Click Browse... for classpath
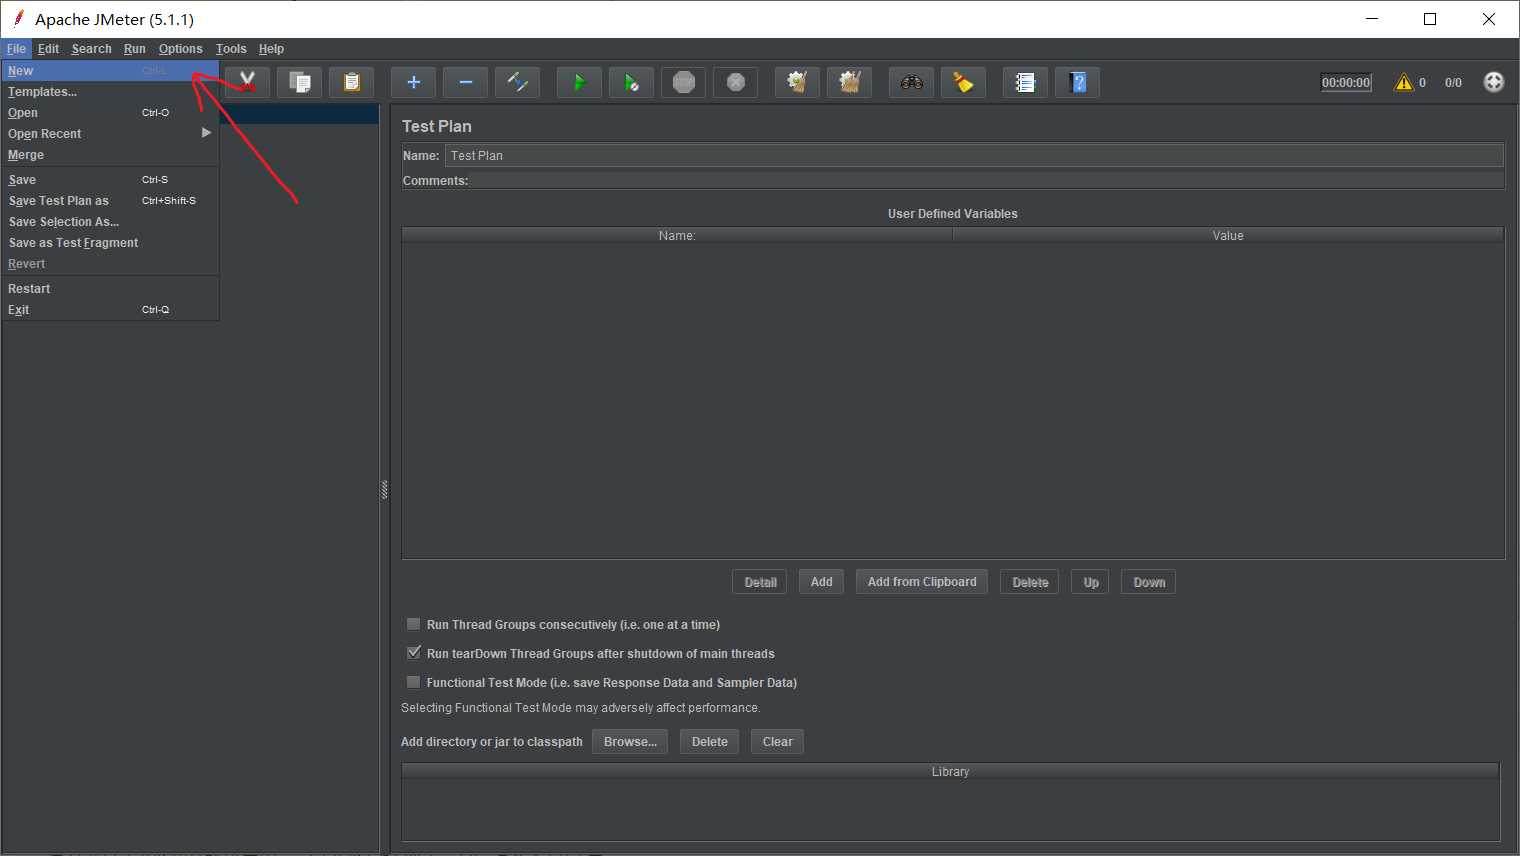The width and height of the screenshot is (1520, 856). click(x=630, y=742)
